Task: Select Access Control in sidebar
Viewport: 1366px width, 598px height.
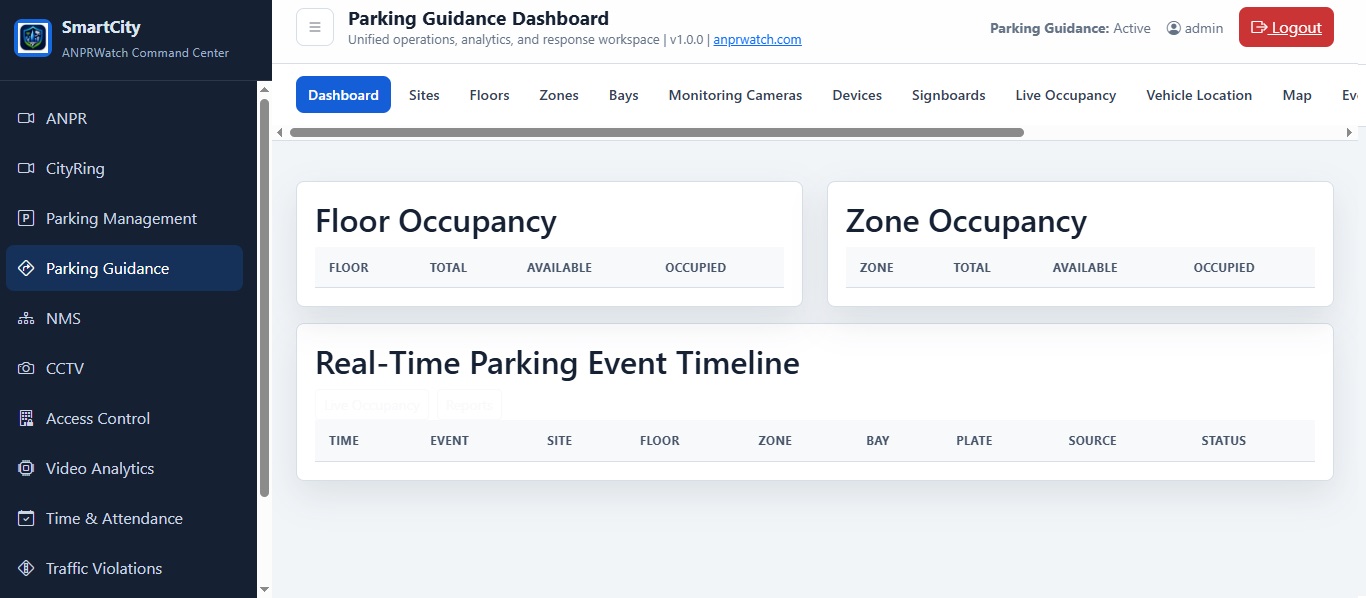Action: (124, 418)
